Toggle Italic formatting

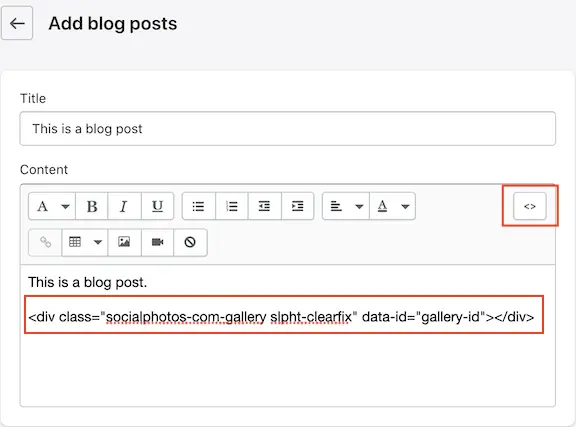[124, 206]
